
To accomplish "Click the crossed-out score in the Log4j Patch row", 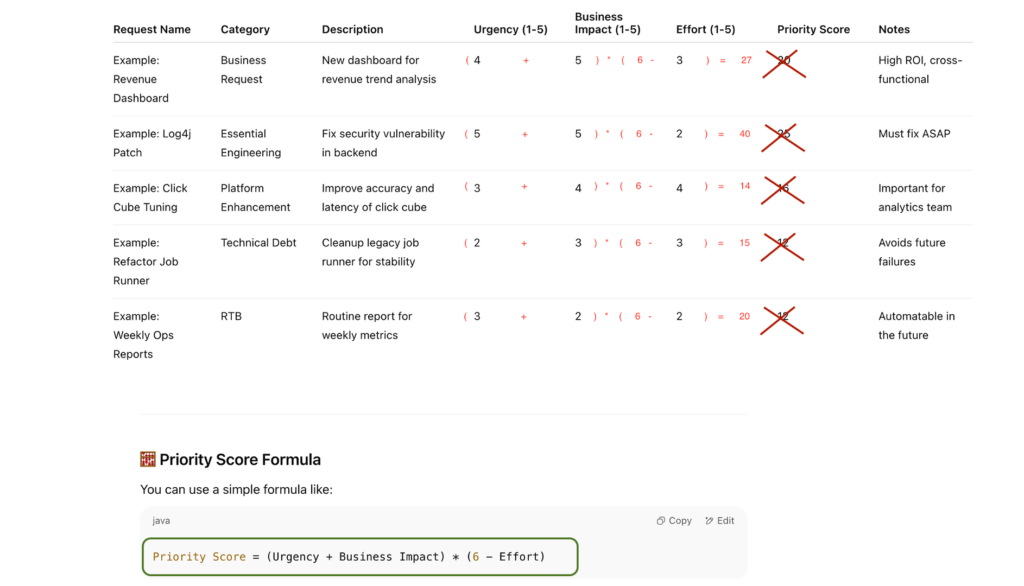I will 784,134.
